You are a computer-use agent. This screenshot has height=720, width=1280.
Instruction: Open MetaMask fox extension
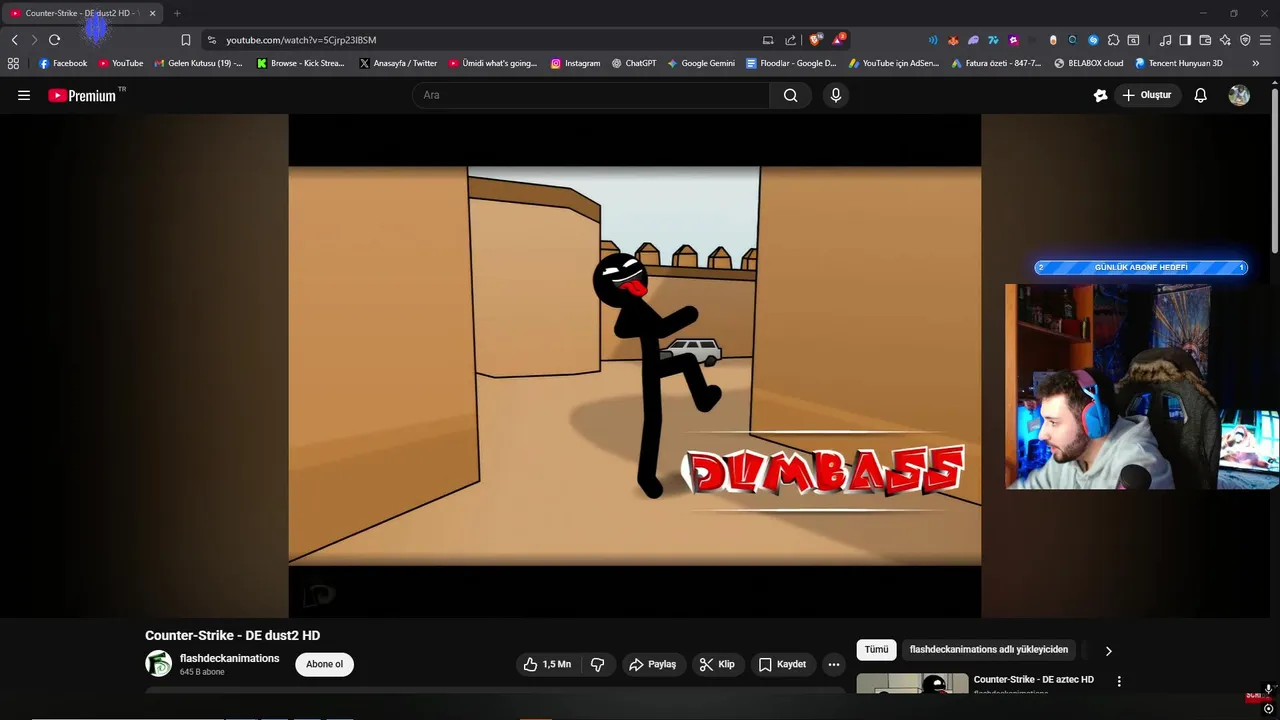click(x=953, y=40)
